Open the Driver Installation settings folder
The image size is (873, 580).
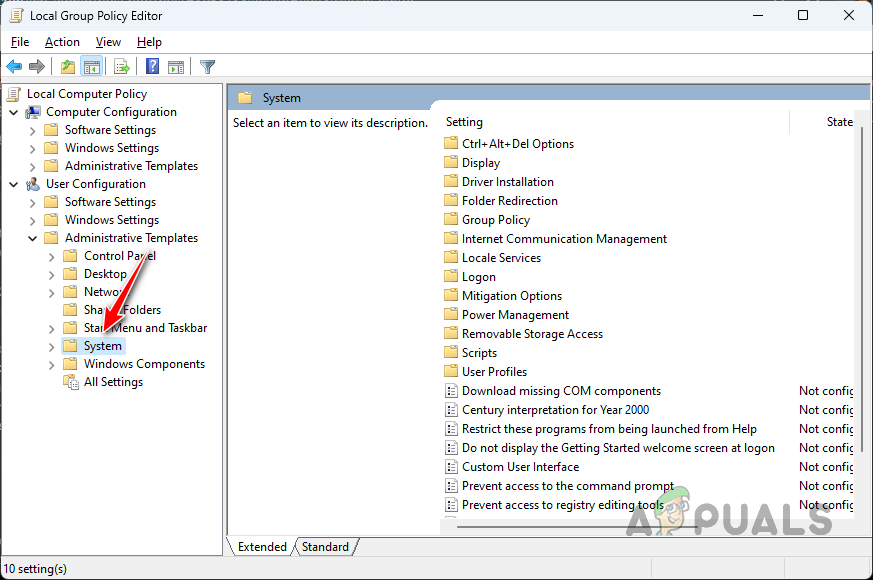tap(507, 181)
